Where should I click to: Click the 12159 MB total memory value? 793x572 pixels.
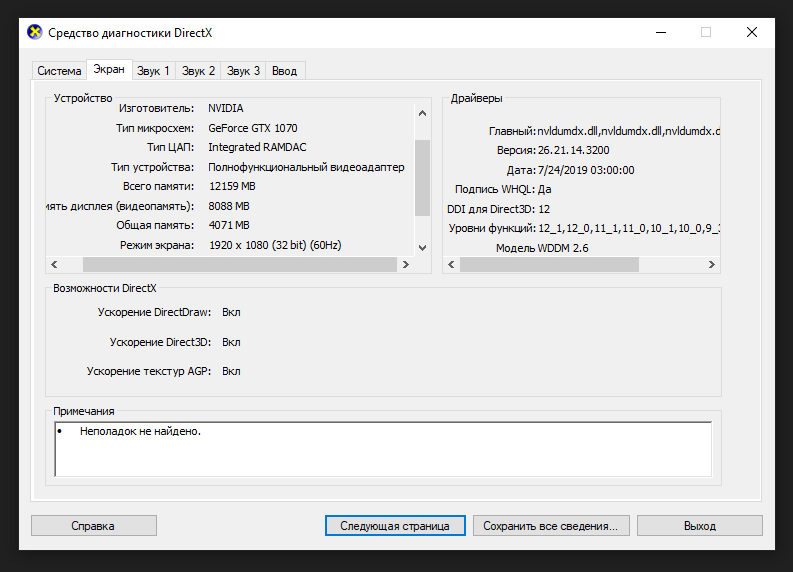232,186
